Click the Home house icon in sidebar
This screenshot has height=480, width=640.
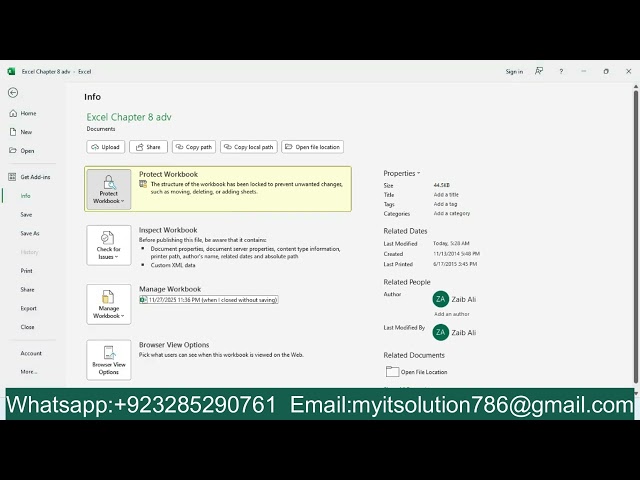pyautogui.click(x=13, y=113)
